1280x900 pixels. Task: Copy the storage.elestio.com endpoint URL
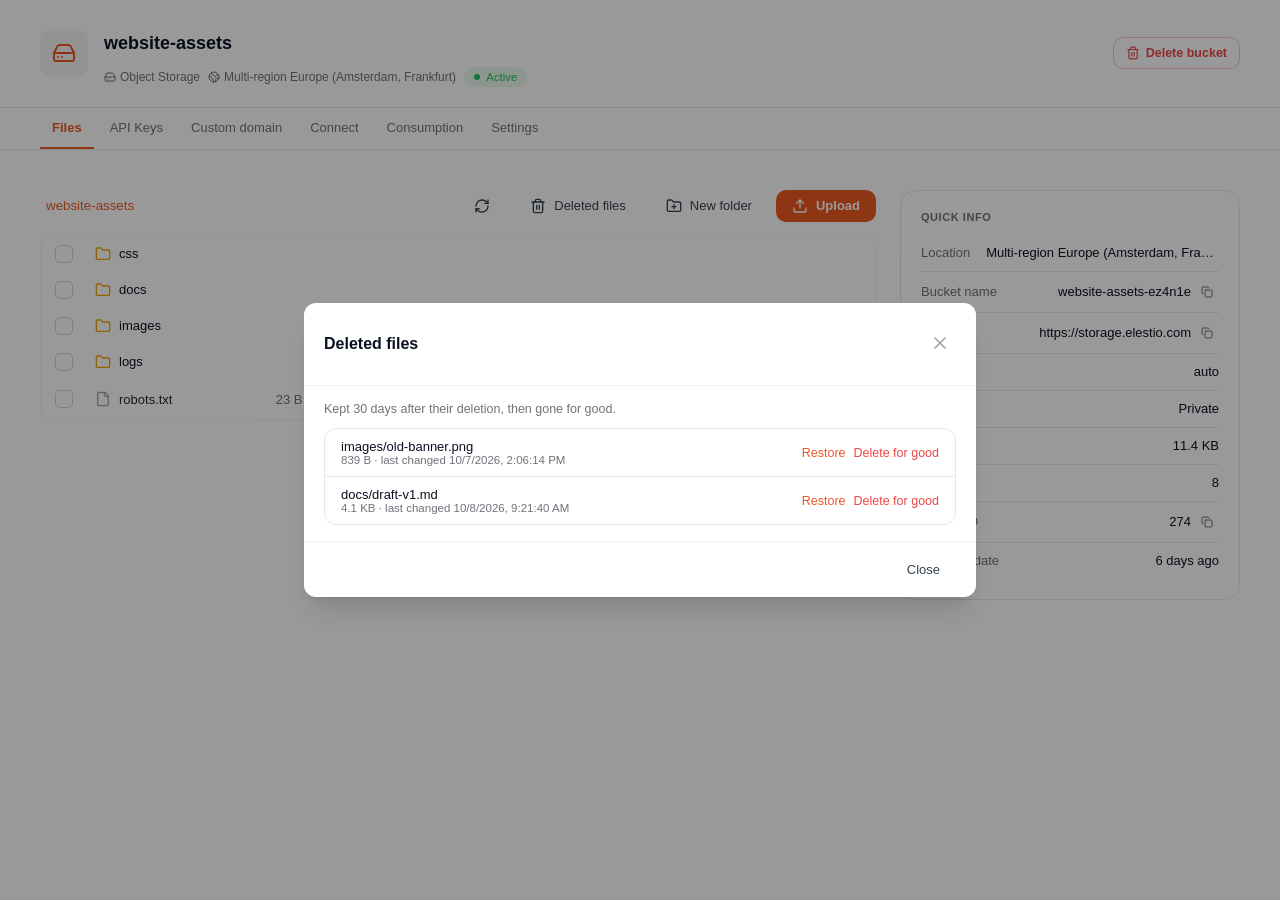[x=1207, y=333]
